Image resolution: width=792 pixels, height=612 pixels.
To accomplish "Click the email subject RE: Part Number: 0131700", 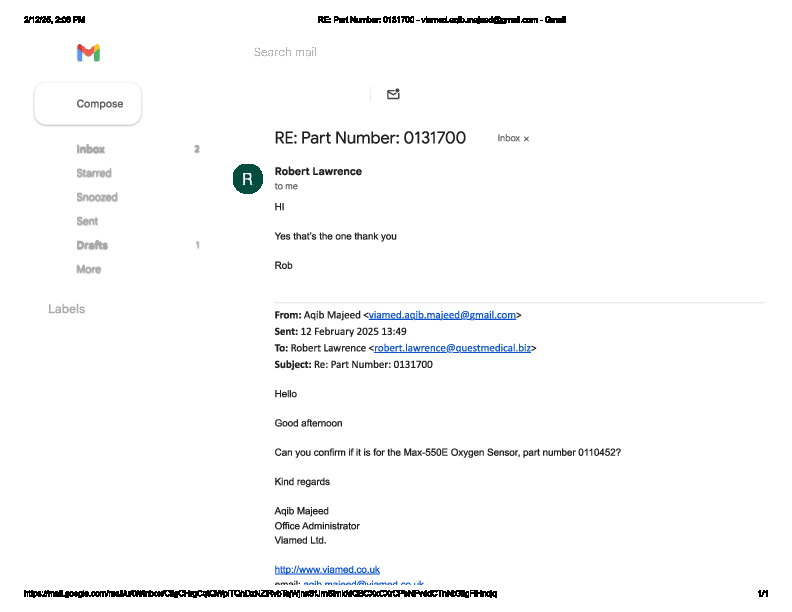I will pyautogui.click(x=370, y=138).
